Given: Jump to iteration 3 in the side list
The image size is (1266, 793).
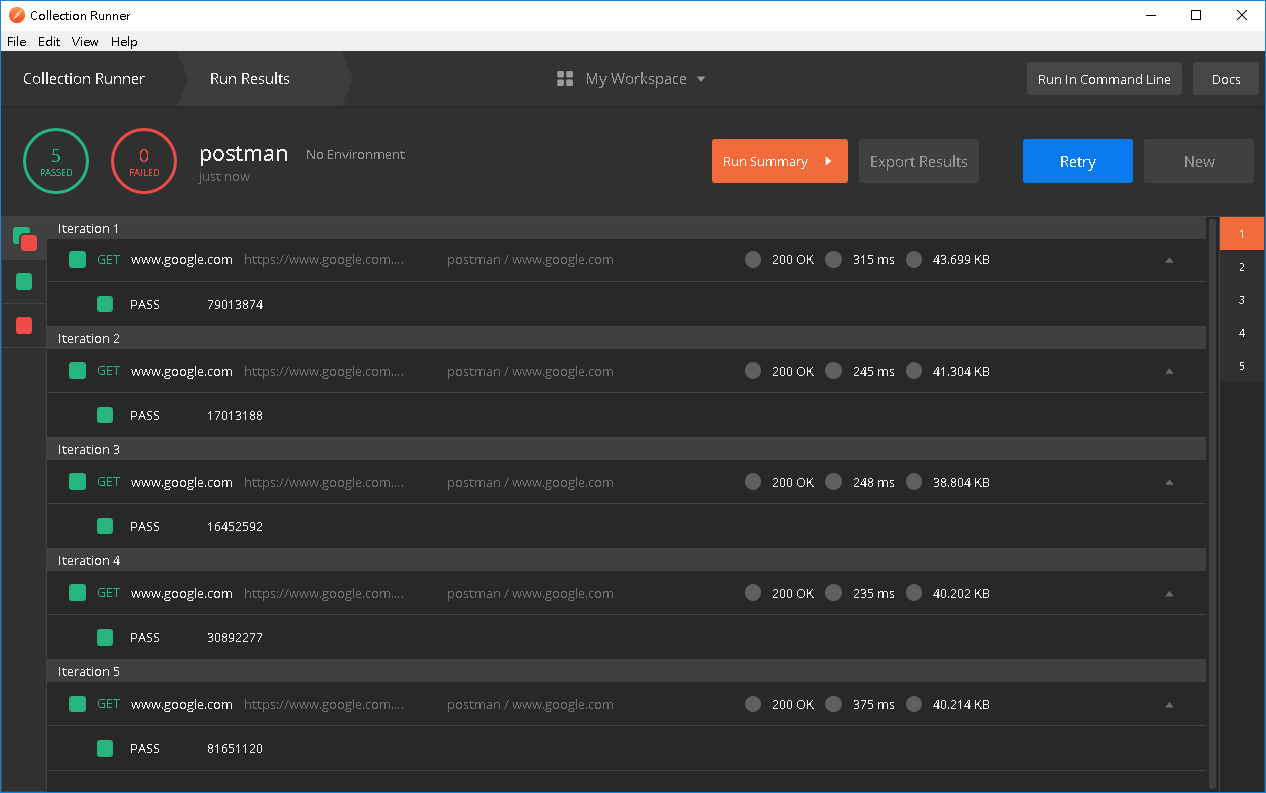Looking at the screenshot, I should click(1242, 300).
